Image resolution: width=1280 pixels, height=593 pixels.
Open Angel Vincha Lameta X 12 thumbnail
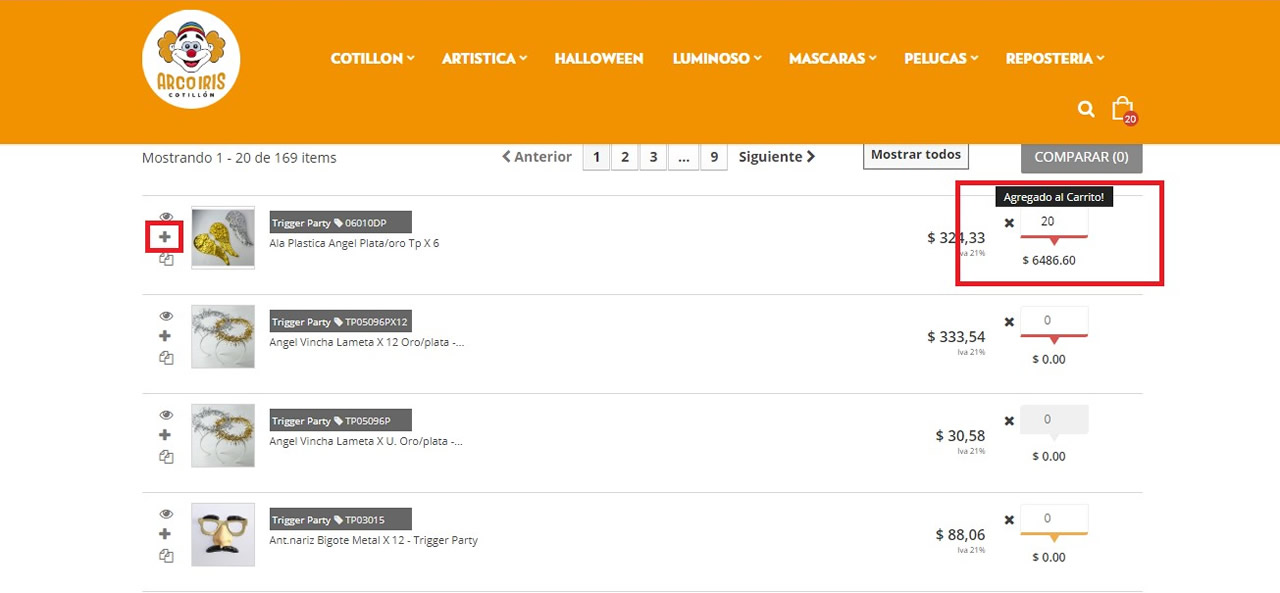[223, 337]
